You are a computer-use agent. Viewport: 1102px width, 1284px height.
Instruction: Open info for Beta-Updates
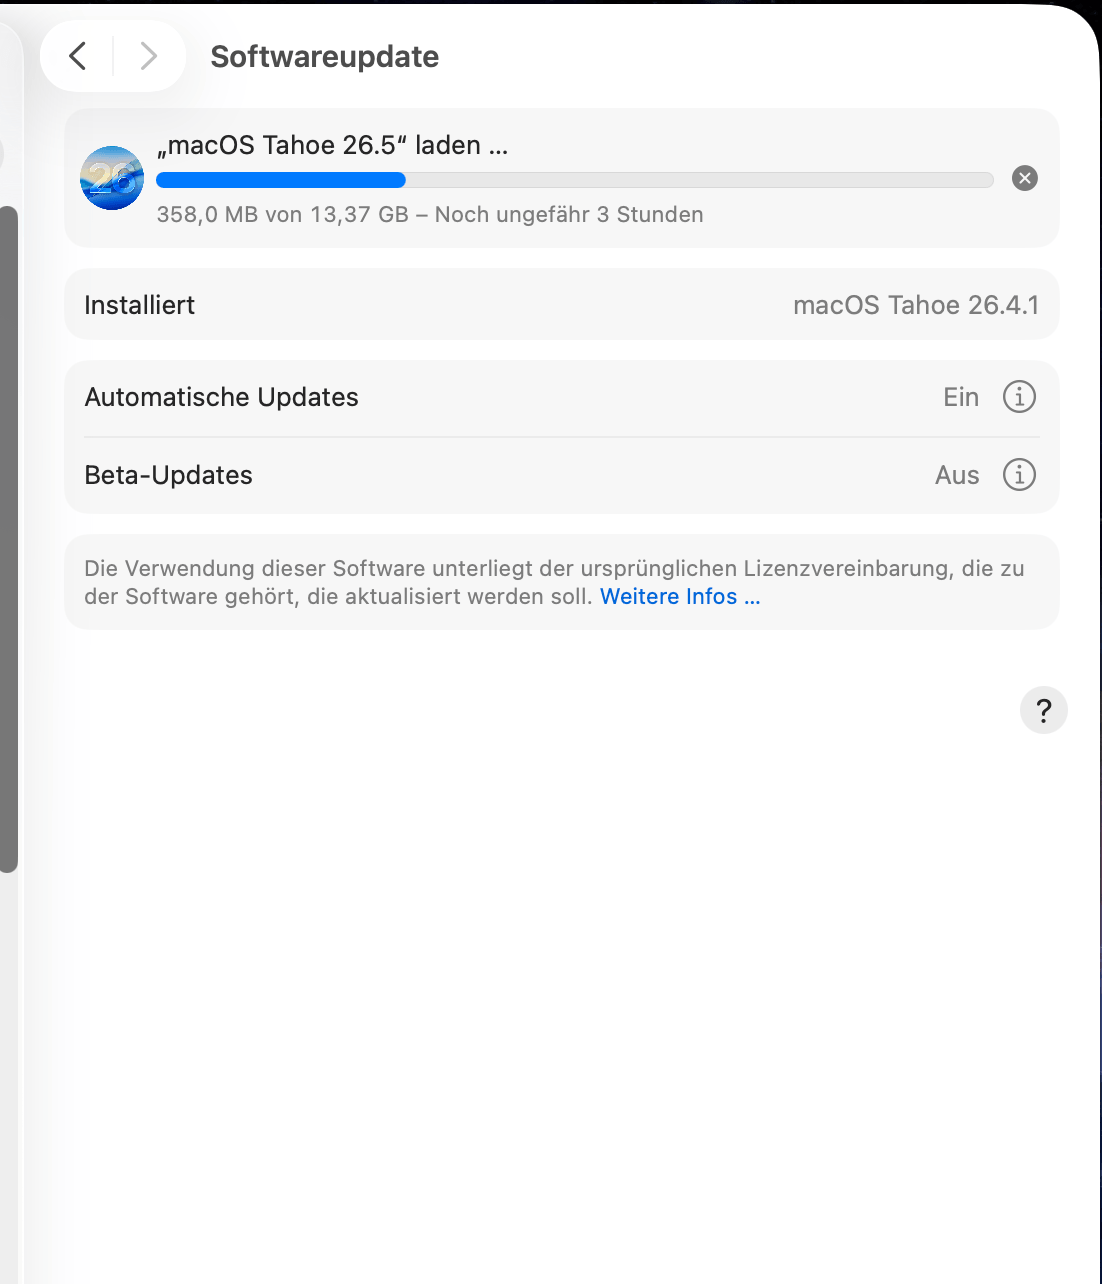point(1019,474)
